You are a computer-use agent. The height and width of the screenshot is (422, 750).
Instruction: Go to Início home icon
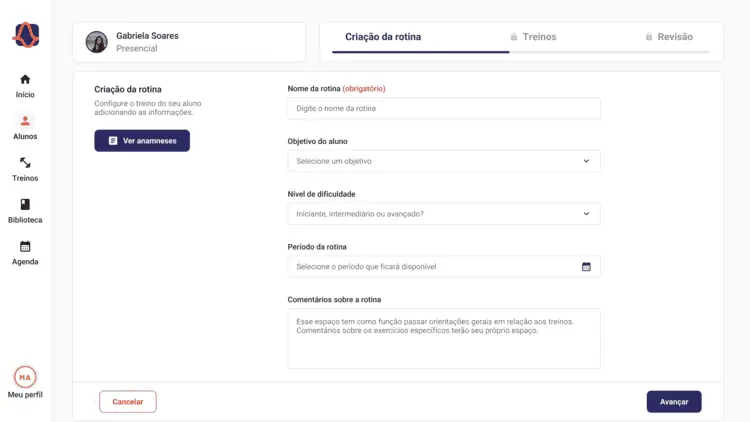click(x=25, y=79)
